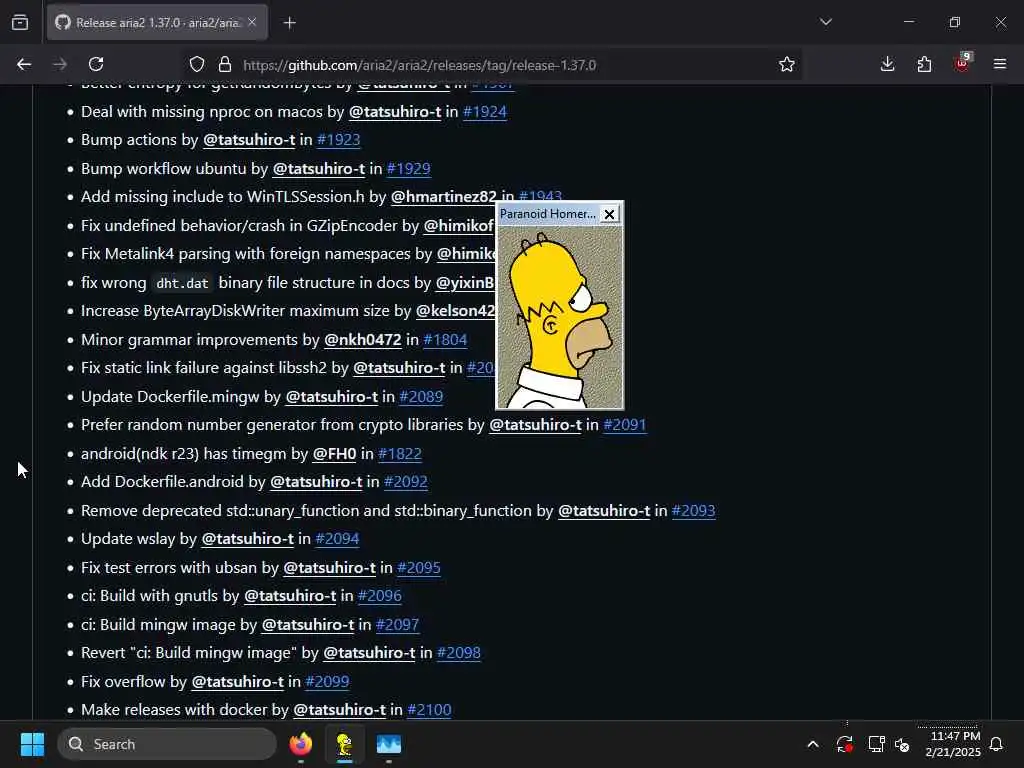Click the Paranoid Homer image
This screenshot has height=768, width=1024.
tap(560, 317)
